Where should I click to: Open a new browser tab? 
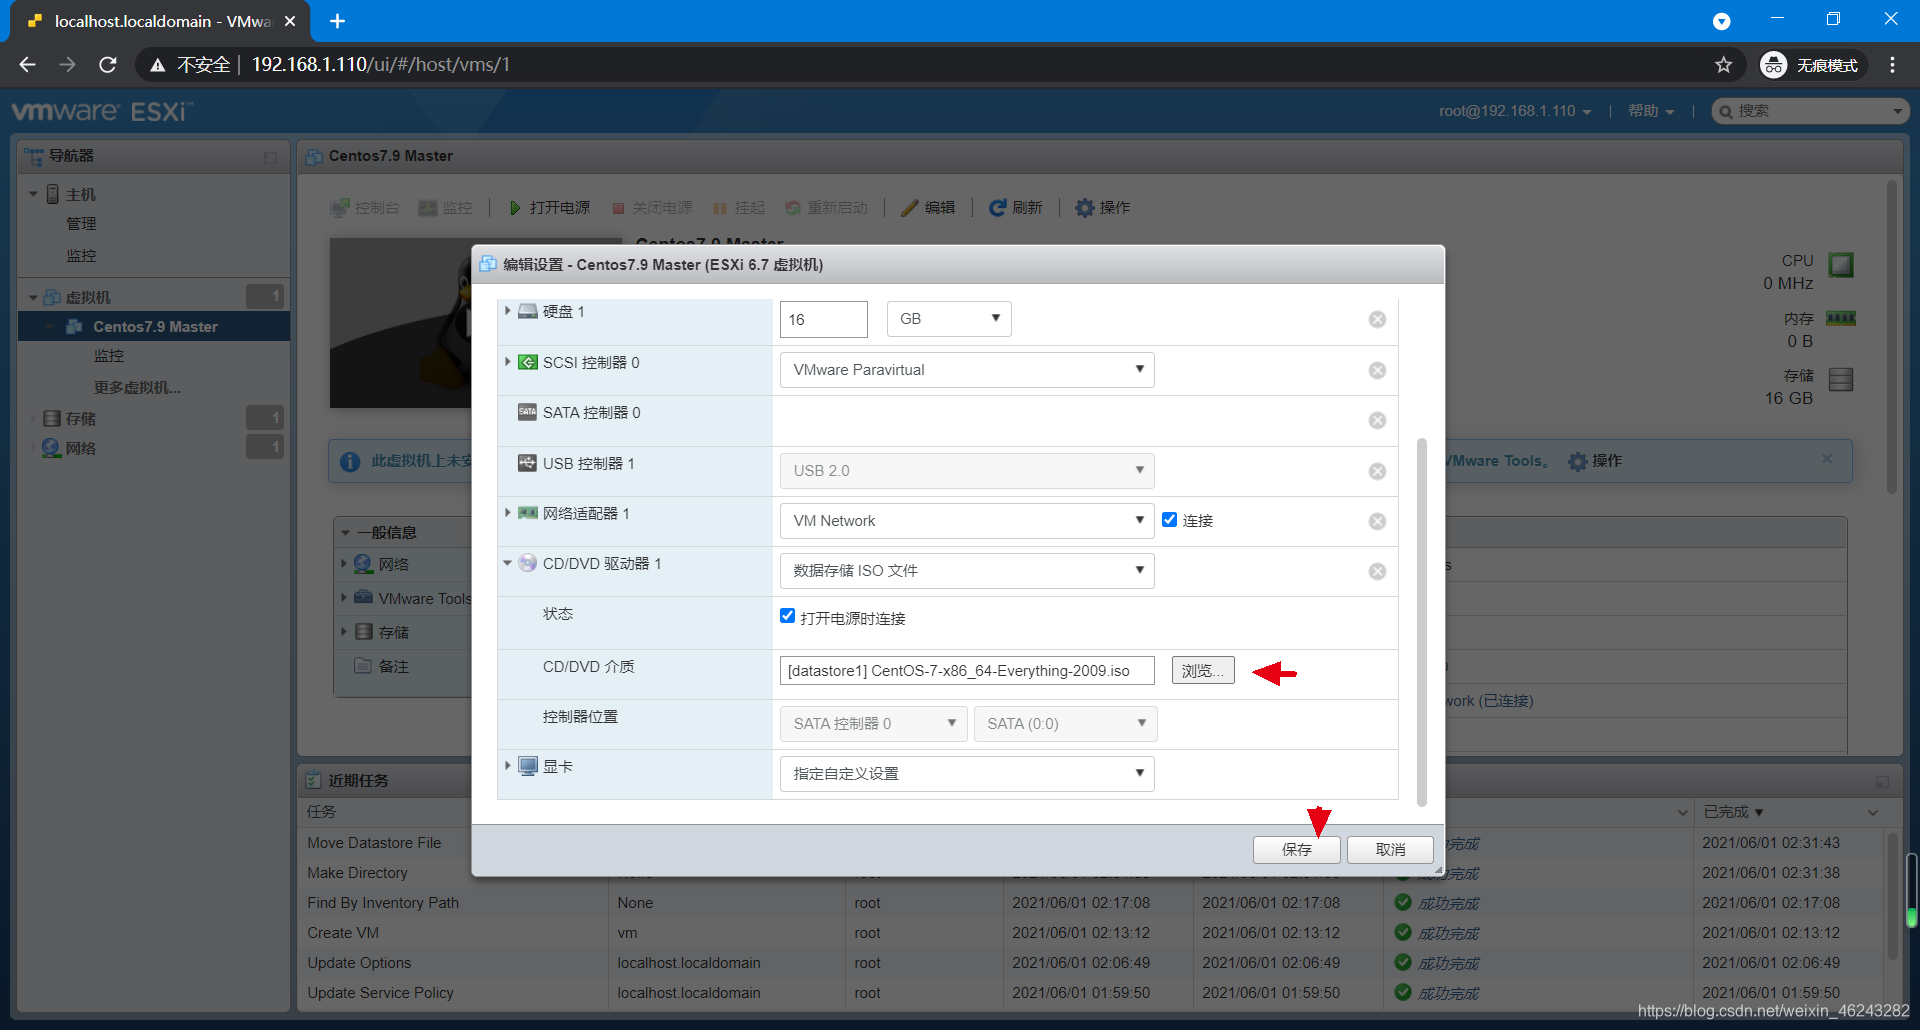(337, 21)
